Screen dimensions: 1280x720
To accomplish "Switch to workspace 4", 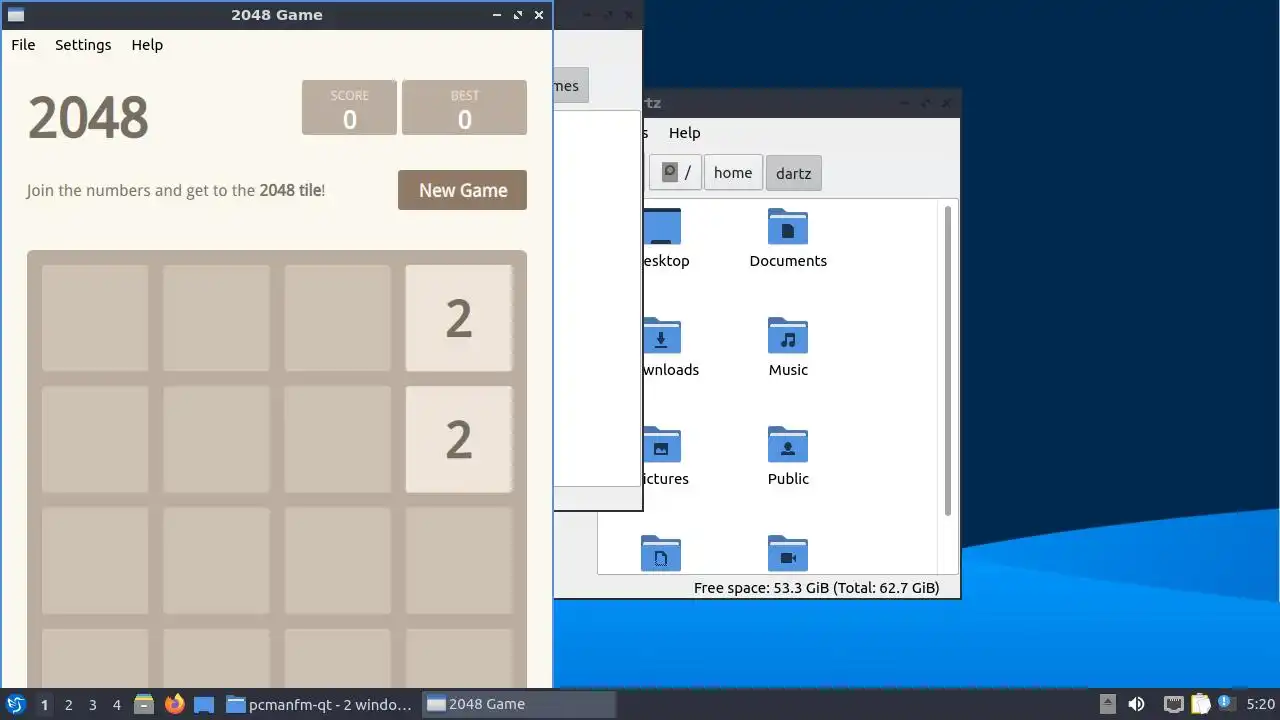I will click(x=117, y=704).
